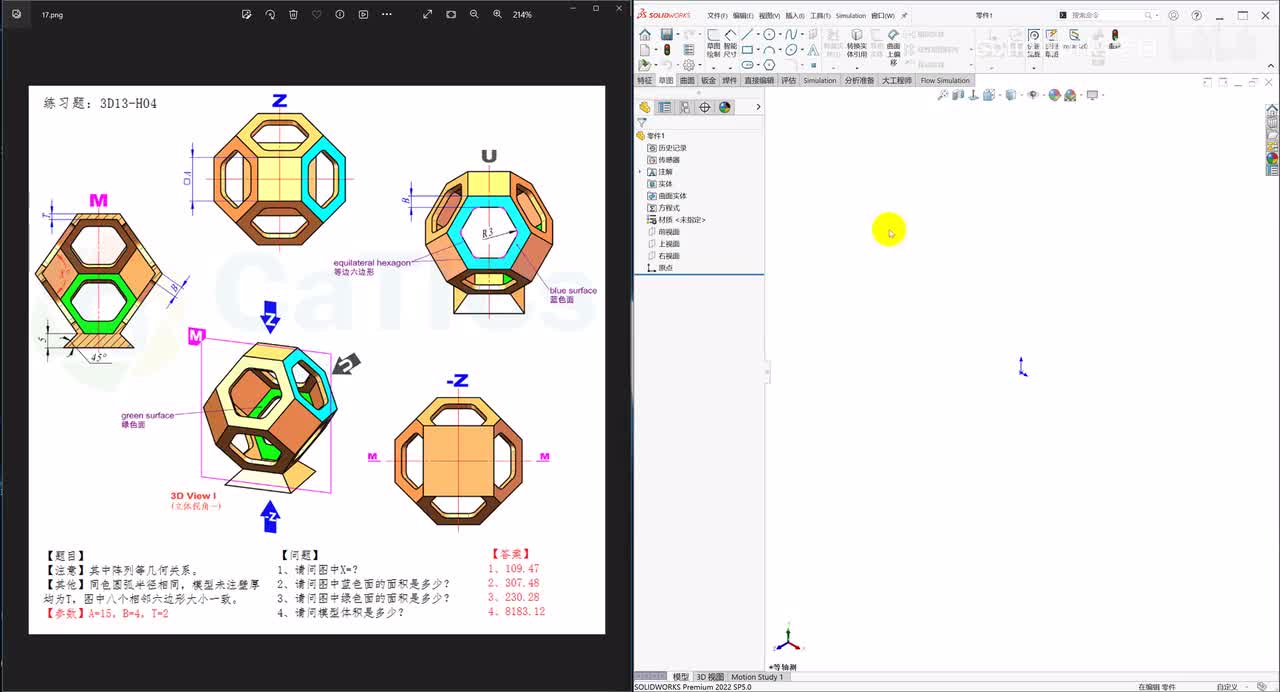
Task: Click the 214% zoom level value
Action: (x=522, y=15)
